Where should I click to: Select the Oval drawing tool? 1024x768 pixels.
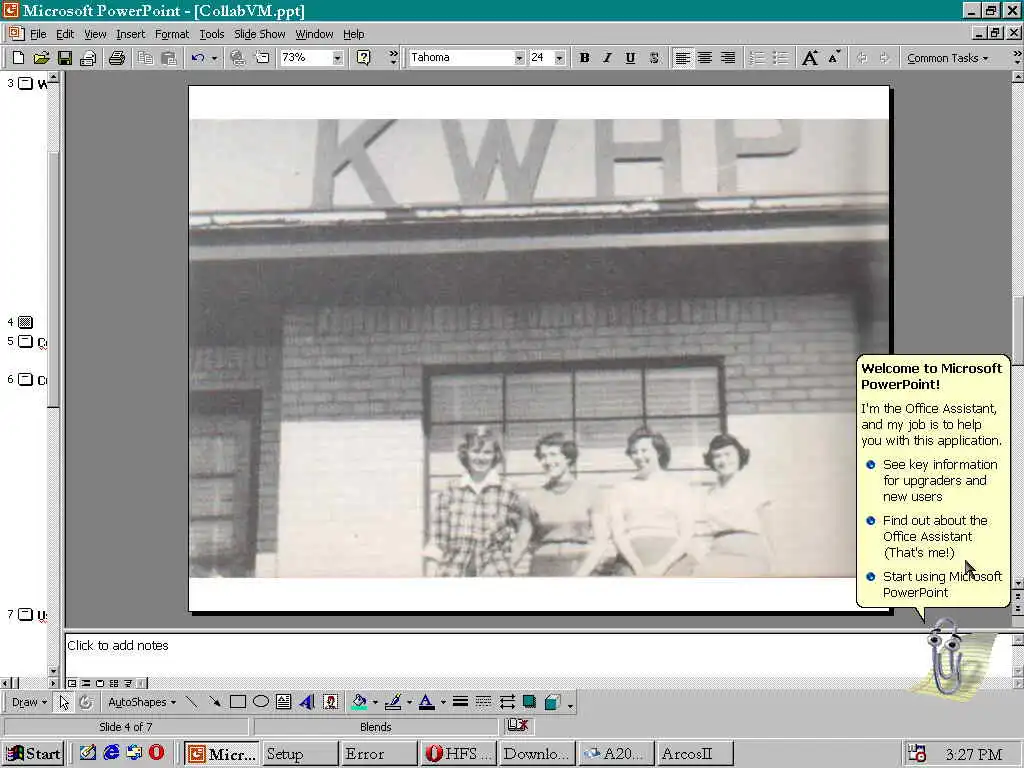pos(261,702)
